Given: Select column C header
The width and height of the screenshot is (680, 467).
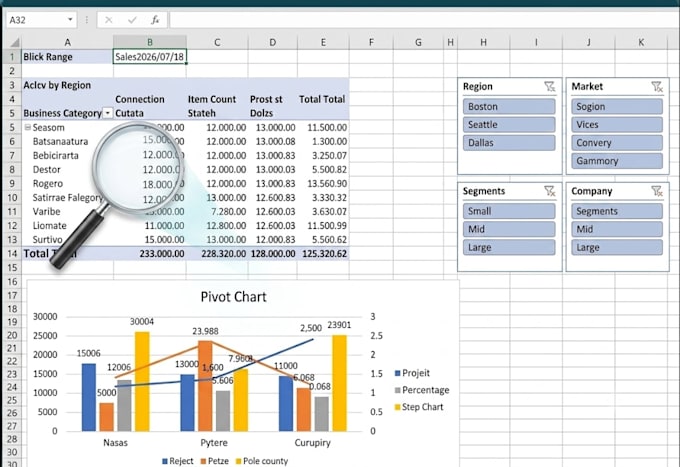Looking at the screenshot, I should coord(217,42).
